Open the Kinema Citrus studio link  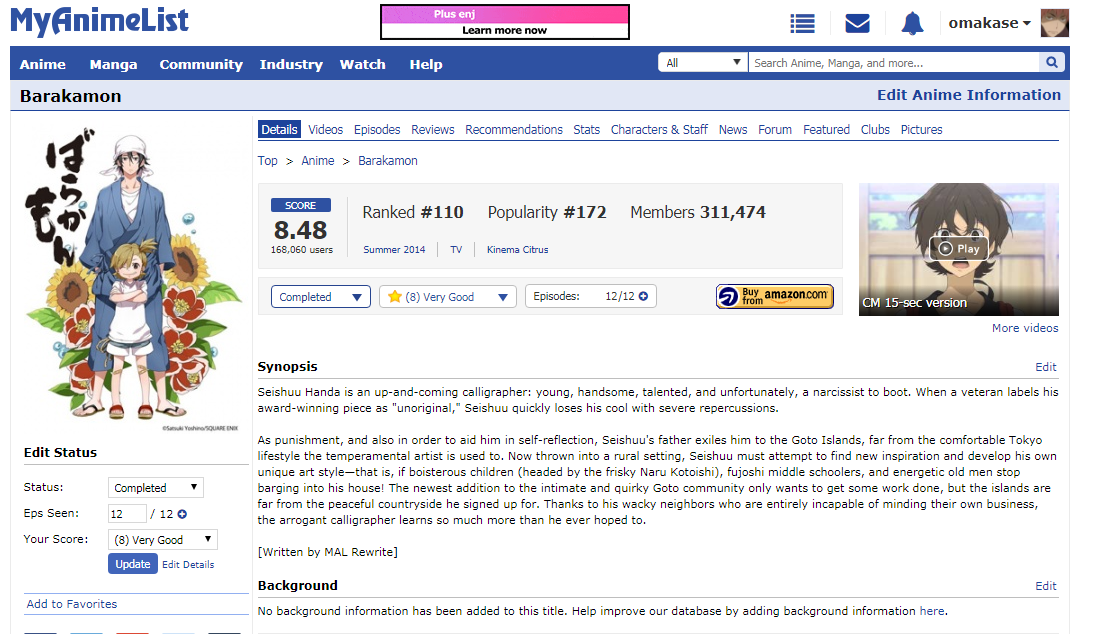[x=517, y=249]
